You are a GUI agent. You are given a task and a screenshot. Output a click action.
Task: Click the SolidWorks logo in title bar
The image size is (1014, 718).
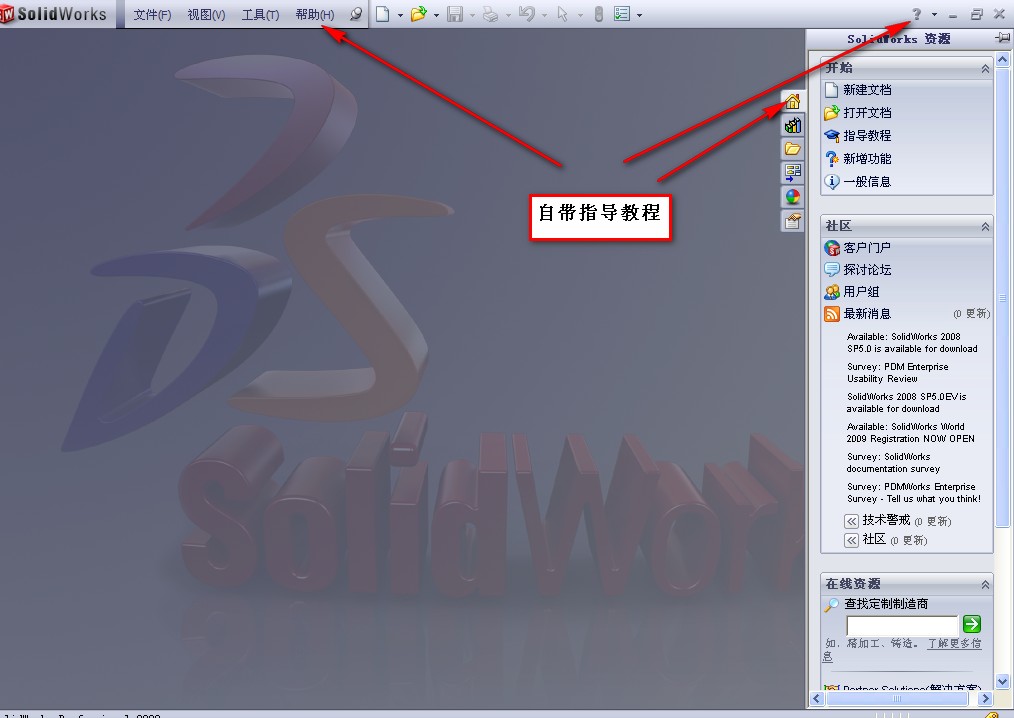pos(54,14)
